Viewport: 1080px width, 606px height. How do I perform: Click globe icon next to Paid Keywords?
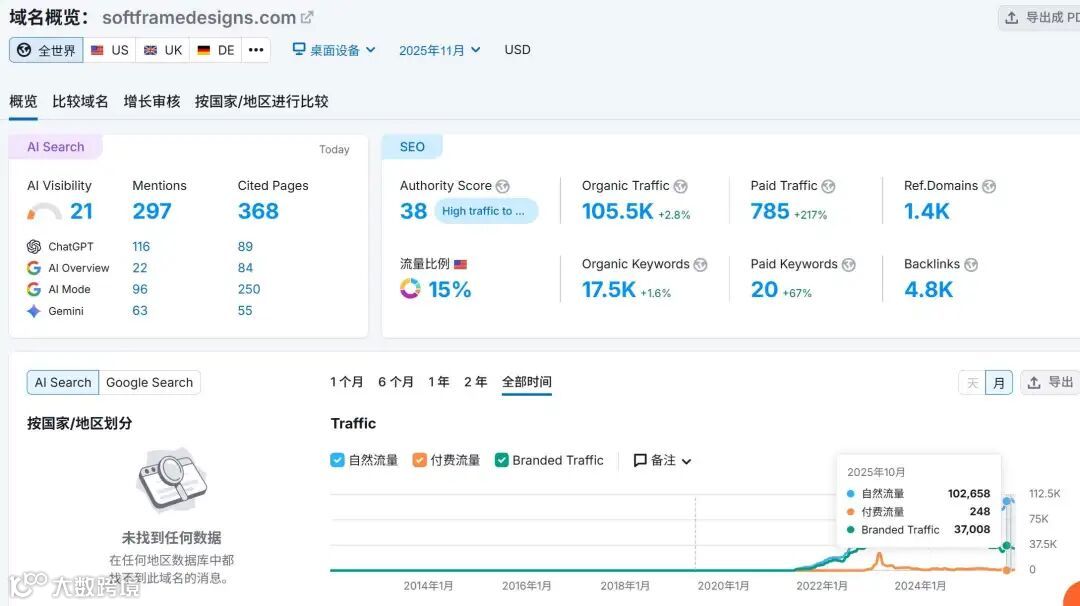pyautogui.click(x=849, y=265)
